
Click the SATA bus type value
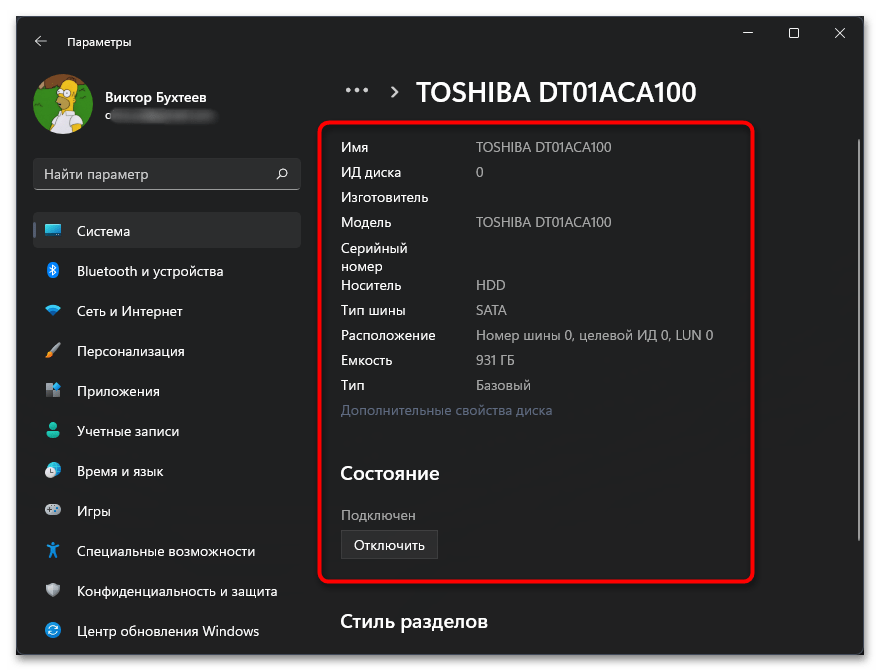491,310
